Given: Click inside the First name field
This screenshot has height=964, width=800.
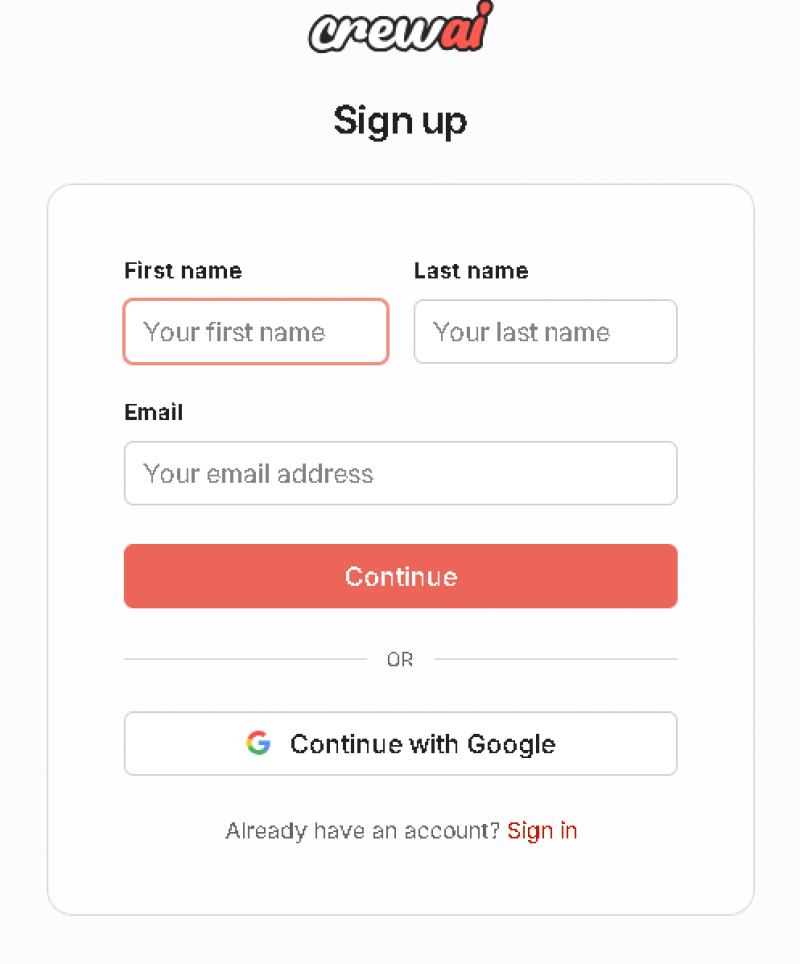Looking at the screenshot, I should [x=255, y=331].
